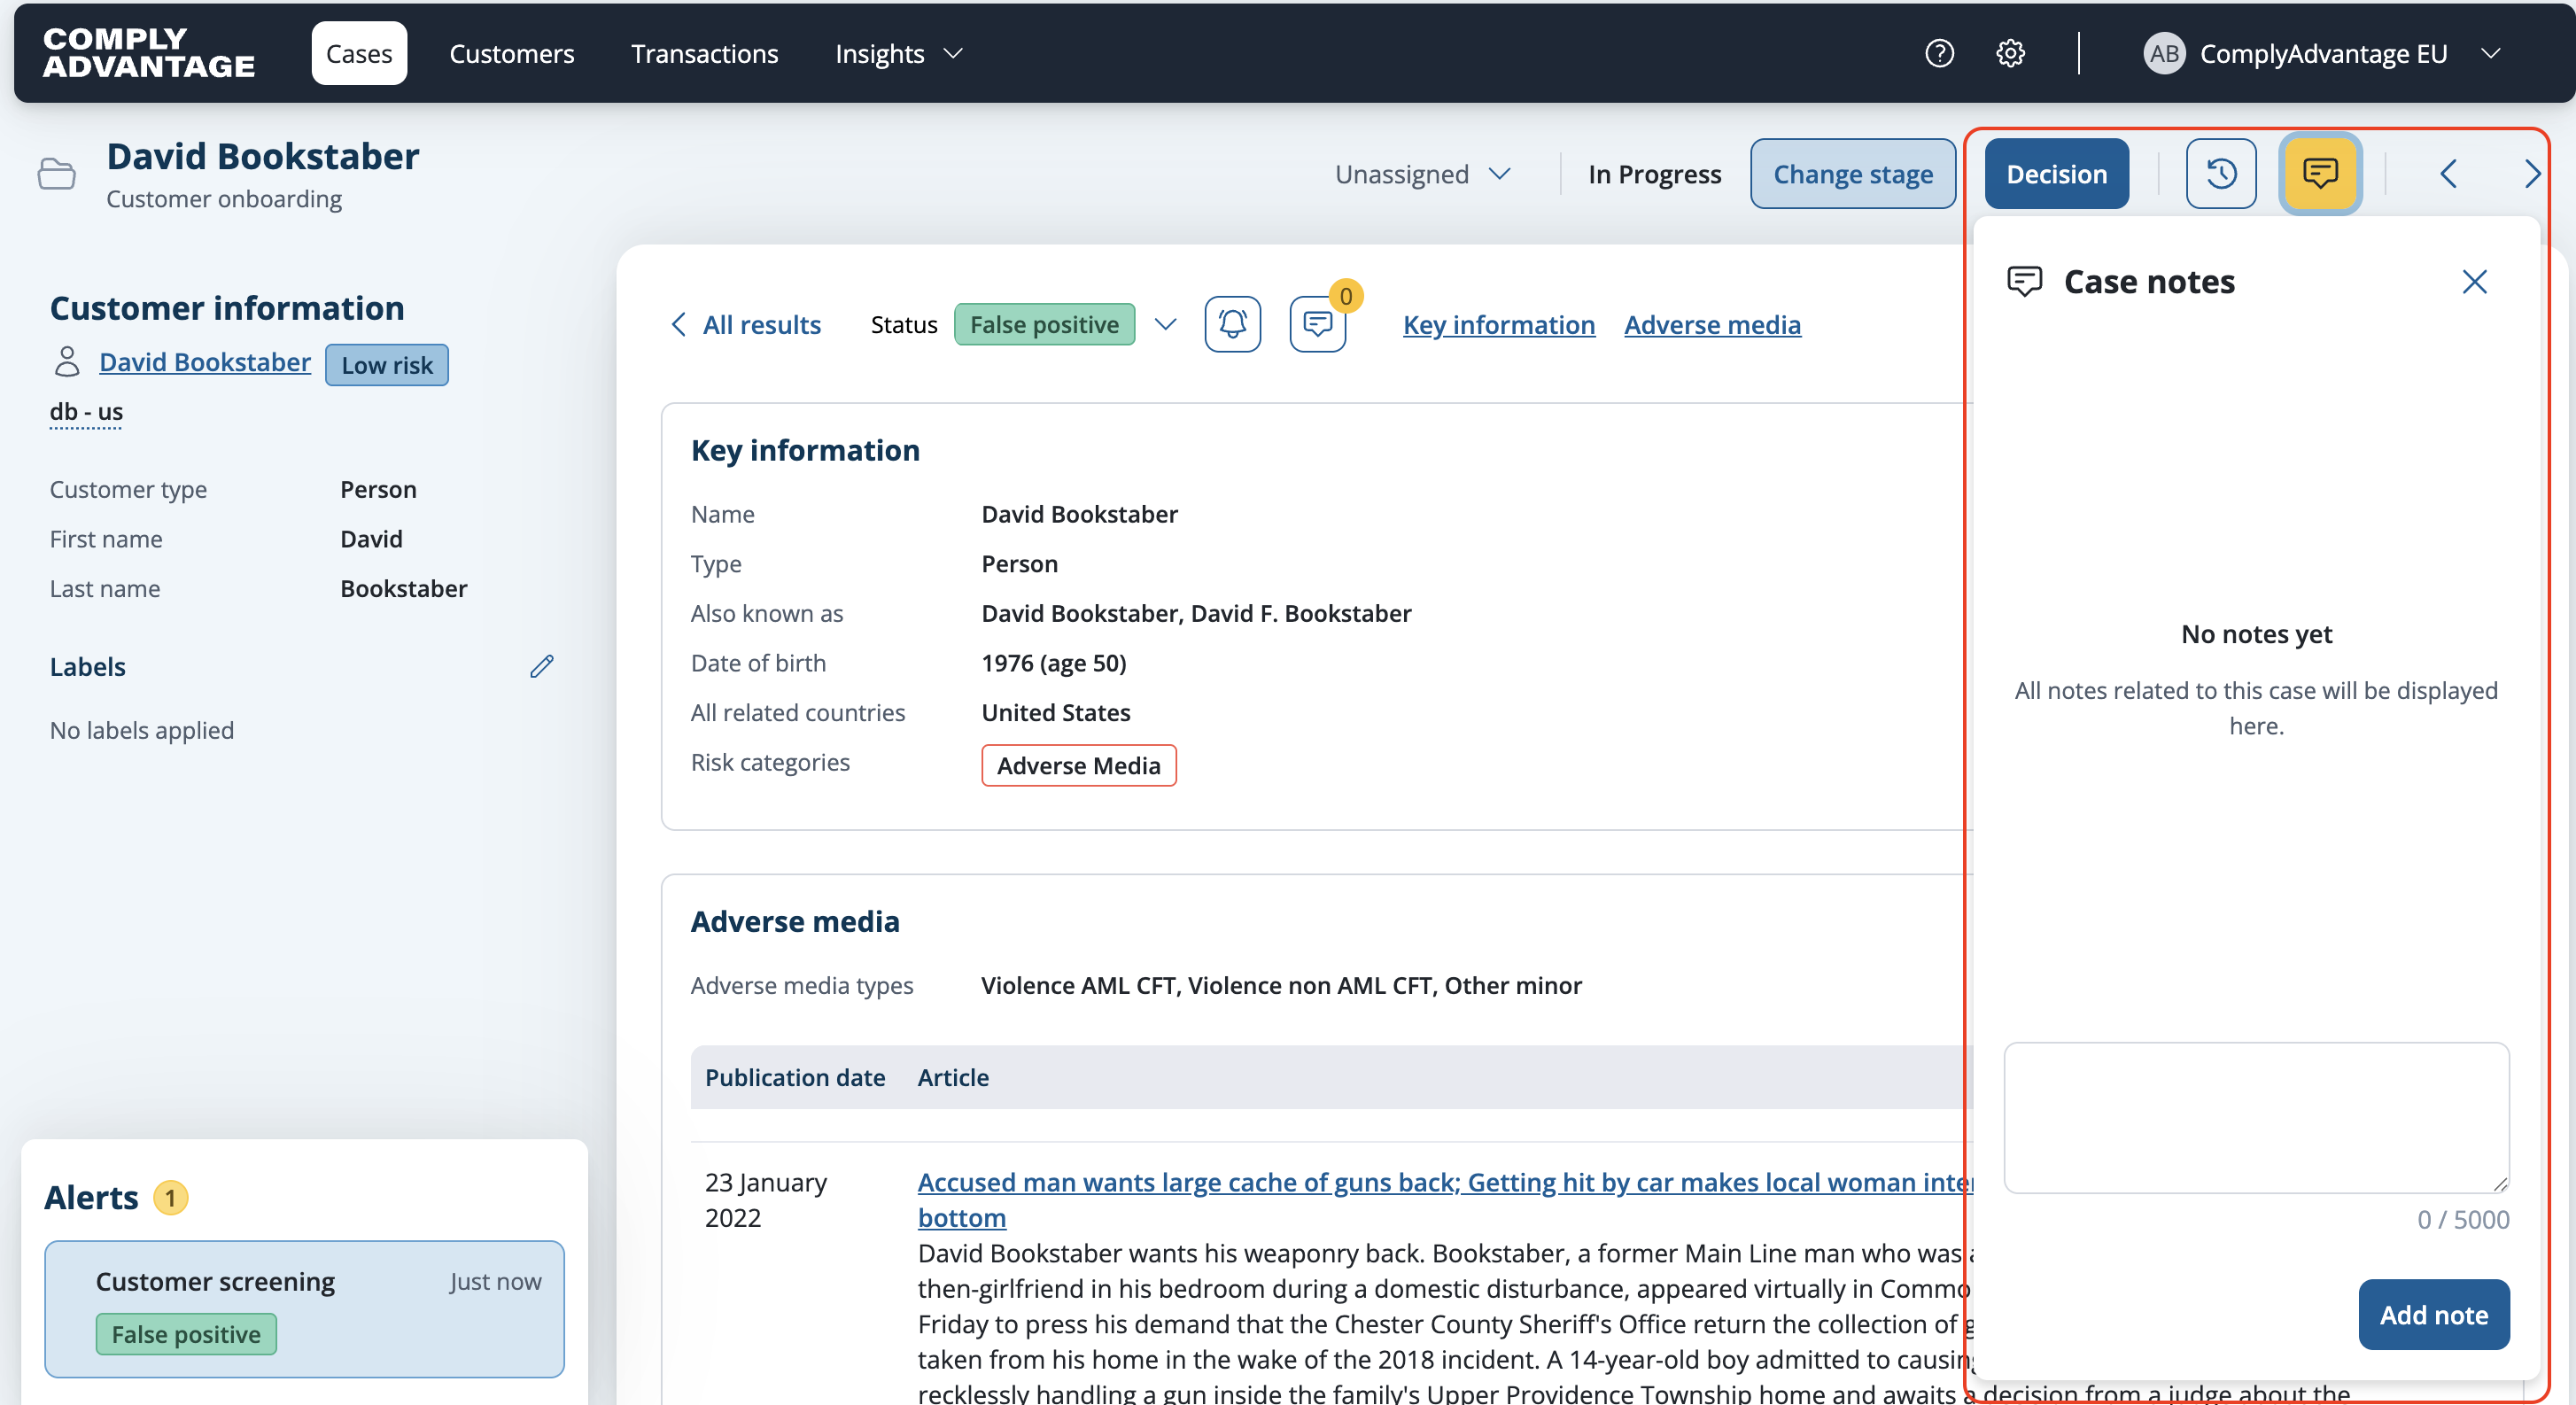Click the person icon beside David Bookstaber
The width and height of the screenshot is (2576, 1405).
click(67, 362)
